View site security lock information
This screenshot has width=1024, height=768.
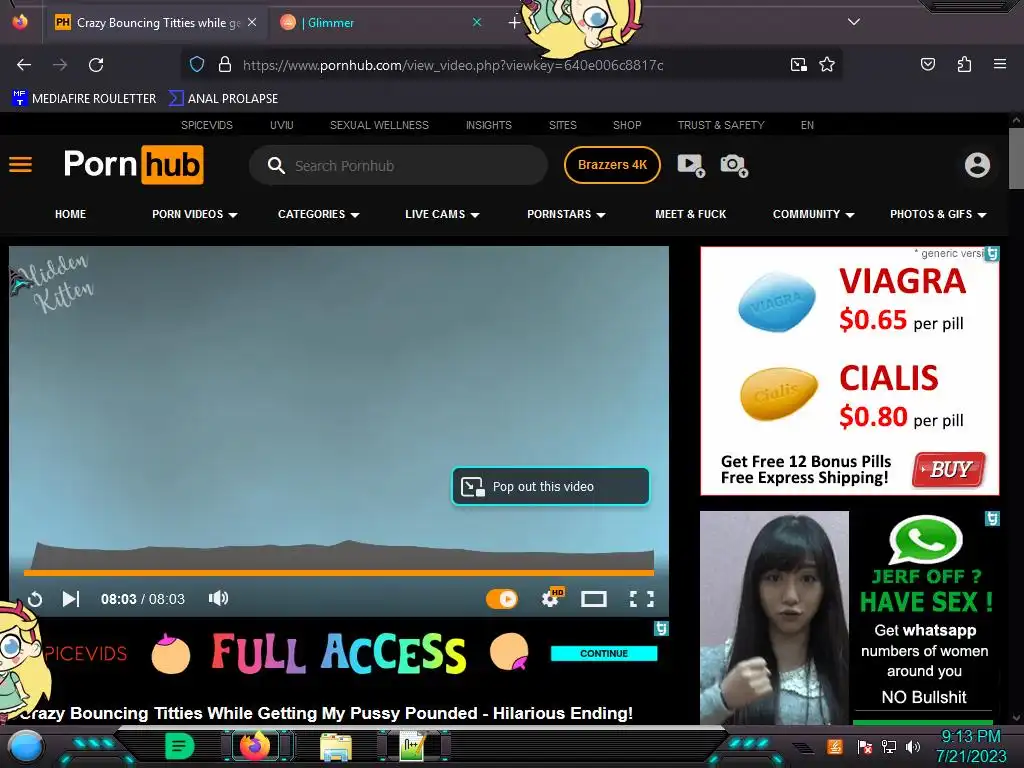pyautogui.click(x=225, y=65)
